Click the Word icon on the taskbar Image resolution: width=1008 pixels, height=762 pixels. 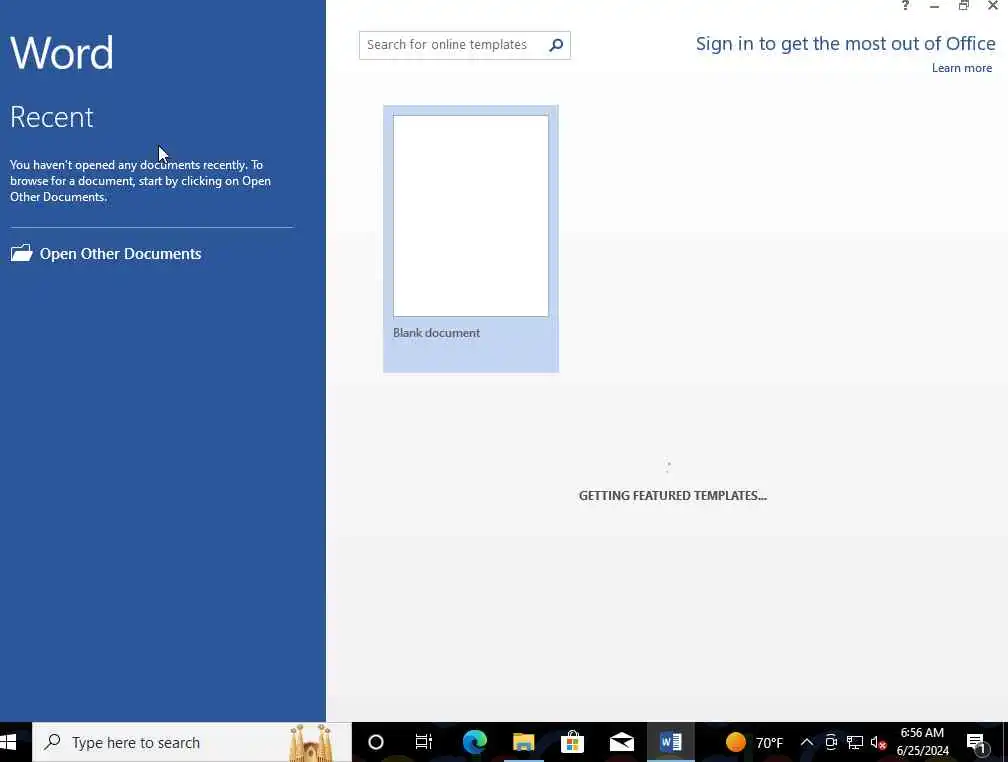[670, 743]
